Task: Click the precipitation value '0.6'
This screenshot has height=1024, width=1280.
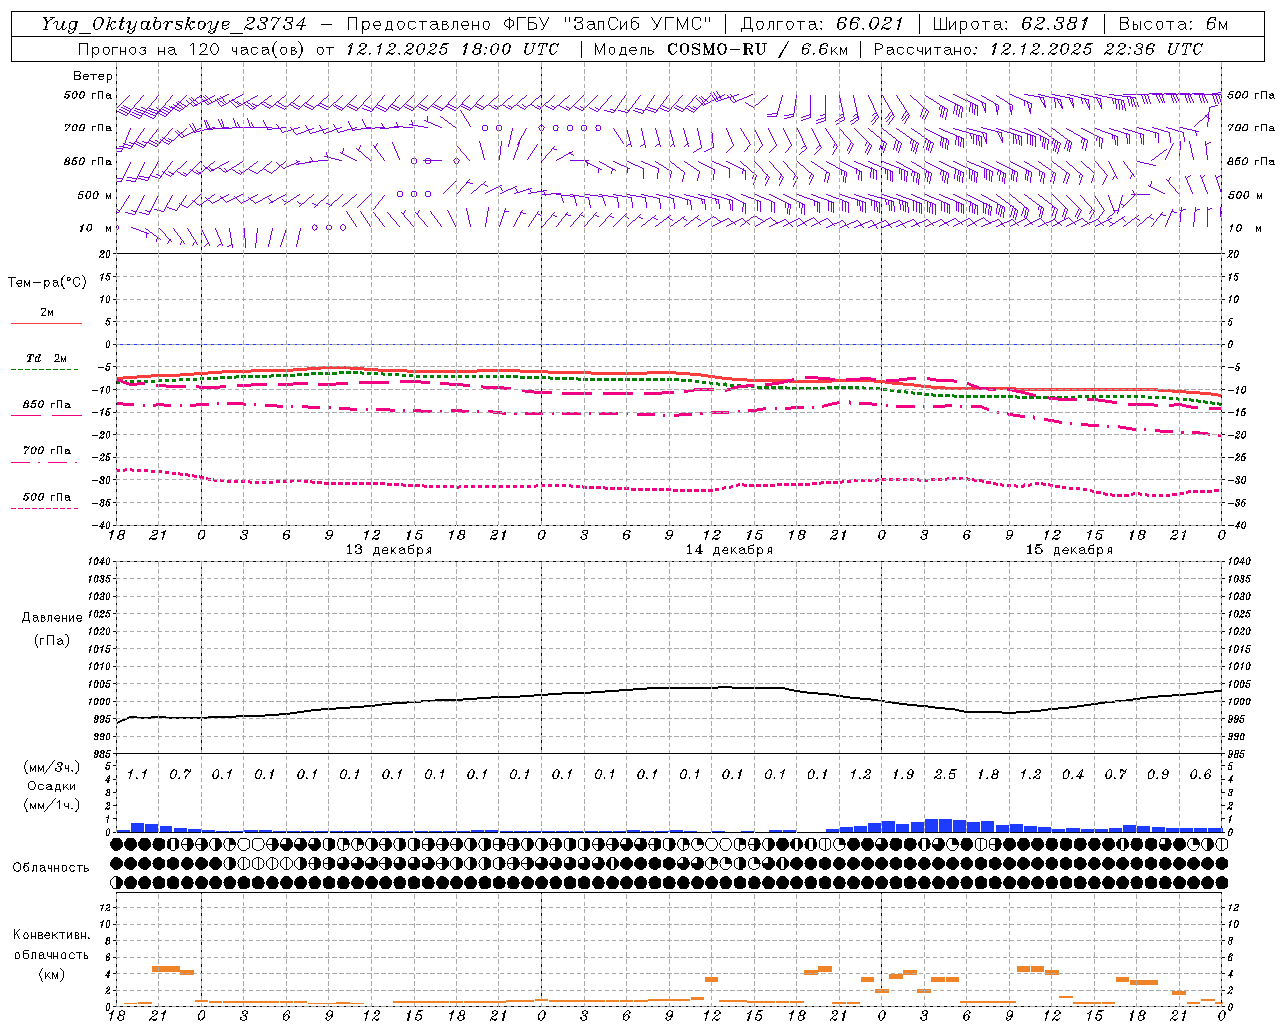Action: (x=1201, y=774)
